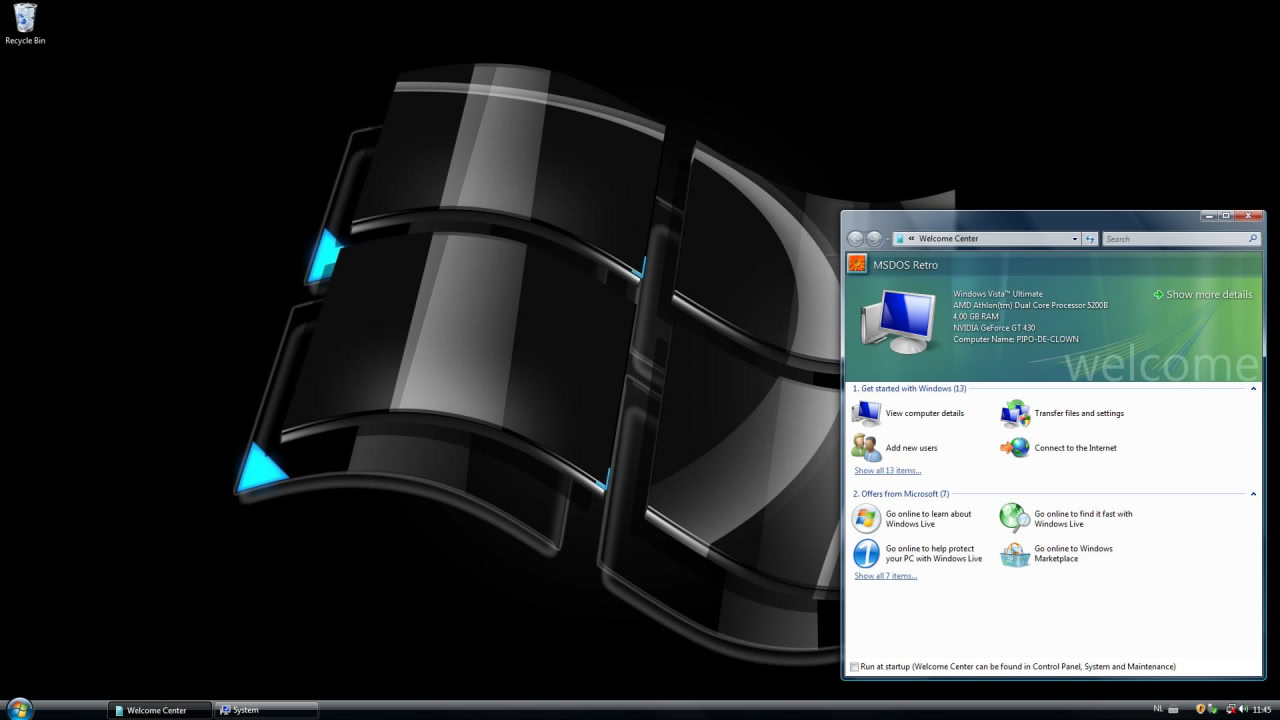Click the MSDOS Retro user picture
This screenshot has height=720, width=1280.
pos(856,264)
